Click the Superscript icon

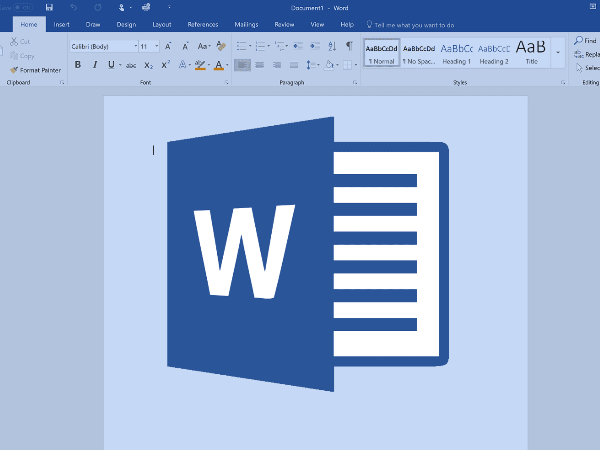(x=165, y=65)
